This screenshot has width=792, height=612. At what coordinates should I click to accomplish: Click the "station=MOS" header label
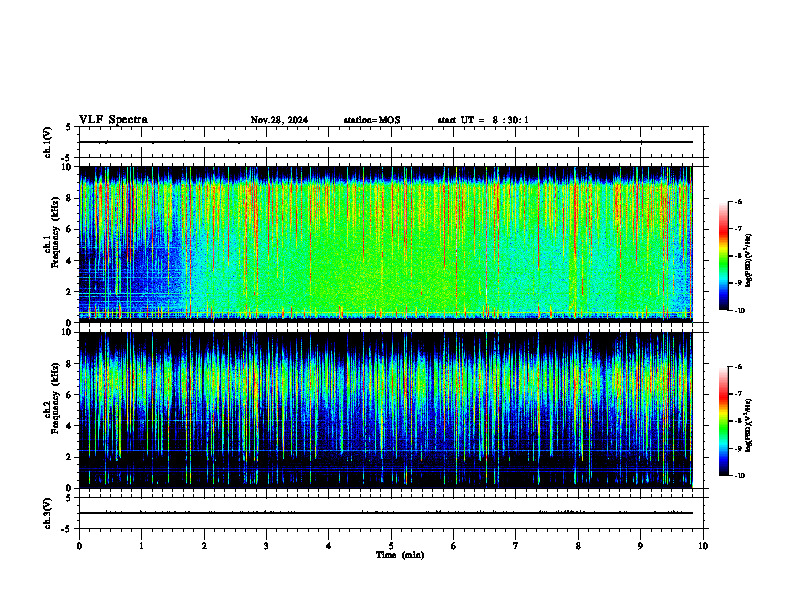click(x=372, y=120)
